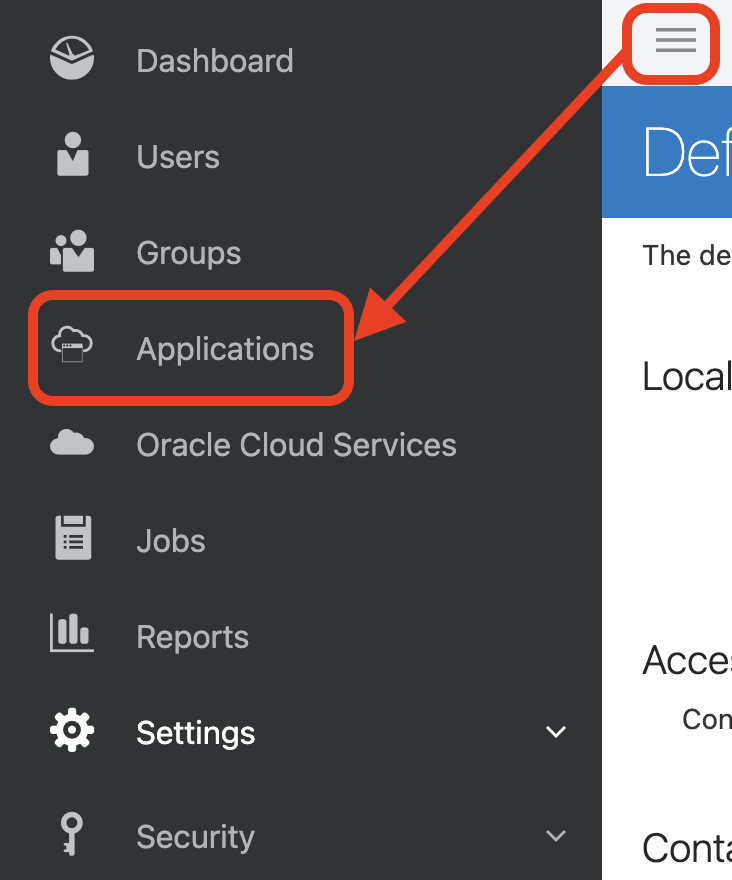This screenshot has width=732, height=880.
Task: Click the Dashboard gauge icon
Action: tap(72, 59)
